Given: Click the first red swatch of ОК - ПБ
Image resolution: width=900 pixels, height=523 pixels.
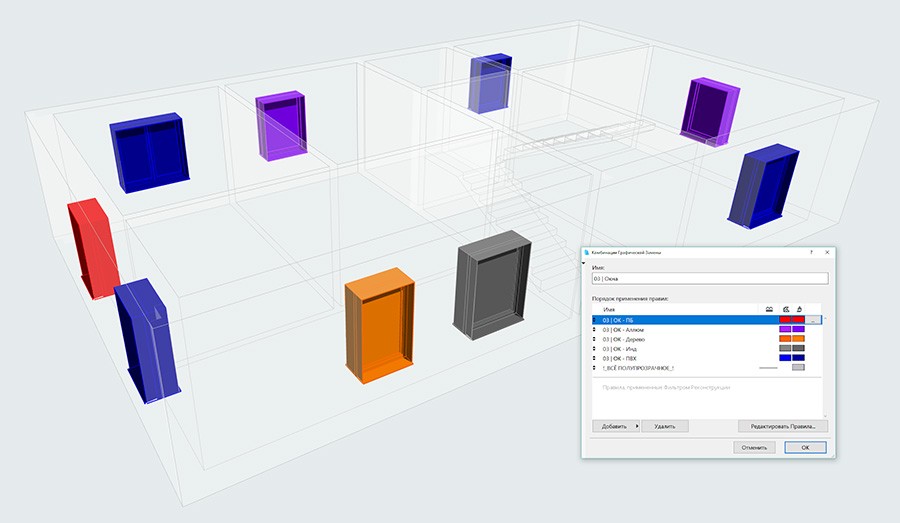Looking at the screenshot, I should pyautogui.click(x=785, y=320).
